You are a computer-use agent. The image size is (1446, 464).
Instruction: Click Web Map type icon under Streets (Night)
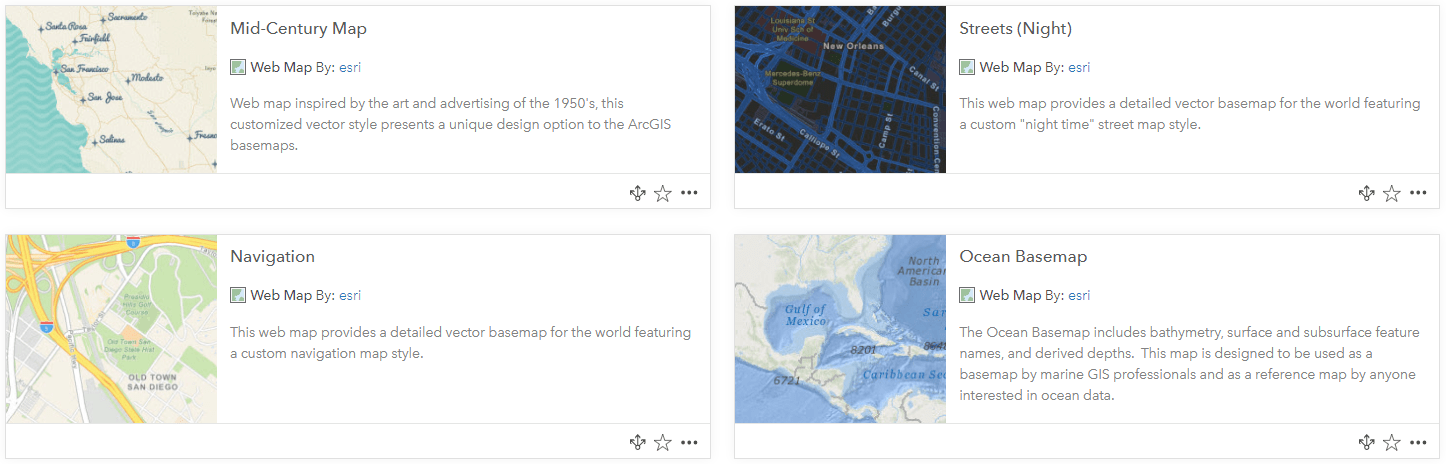(x=967, y=67)
